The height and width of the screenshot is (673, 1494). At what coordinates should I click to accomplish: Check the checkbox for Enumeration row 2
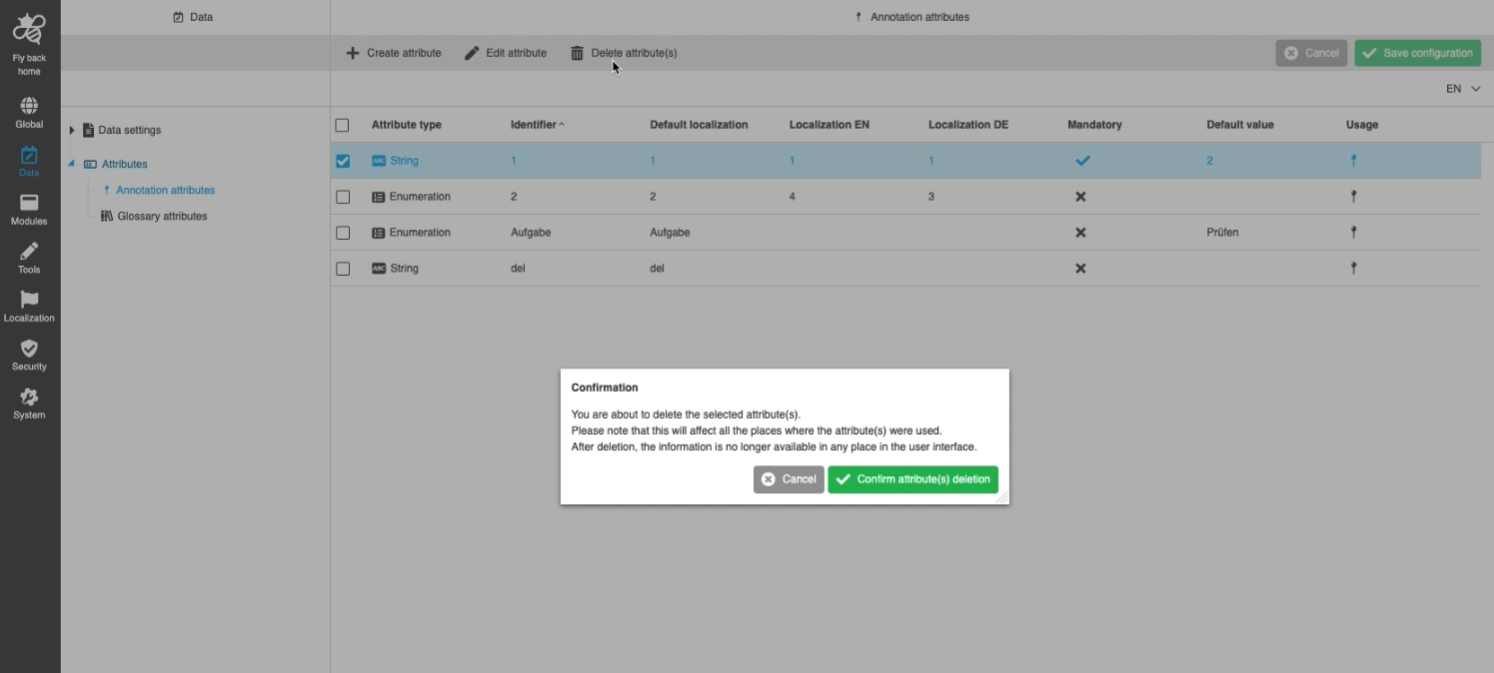click(343, 197)
